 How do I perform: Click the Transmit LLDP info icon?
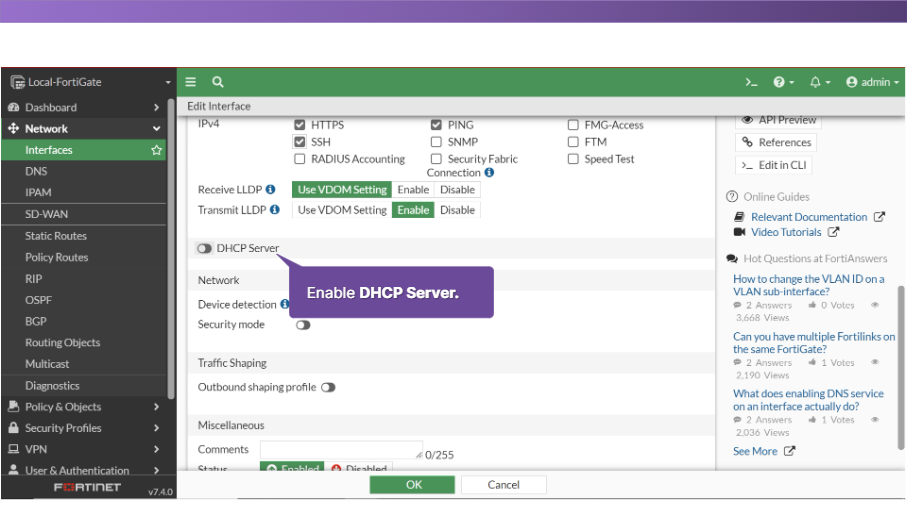click(275, 210)
